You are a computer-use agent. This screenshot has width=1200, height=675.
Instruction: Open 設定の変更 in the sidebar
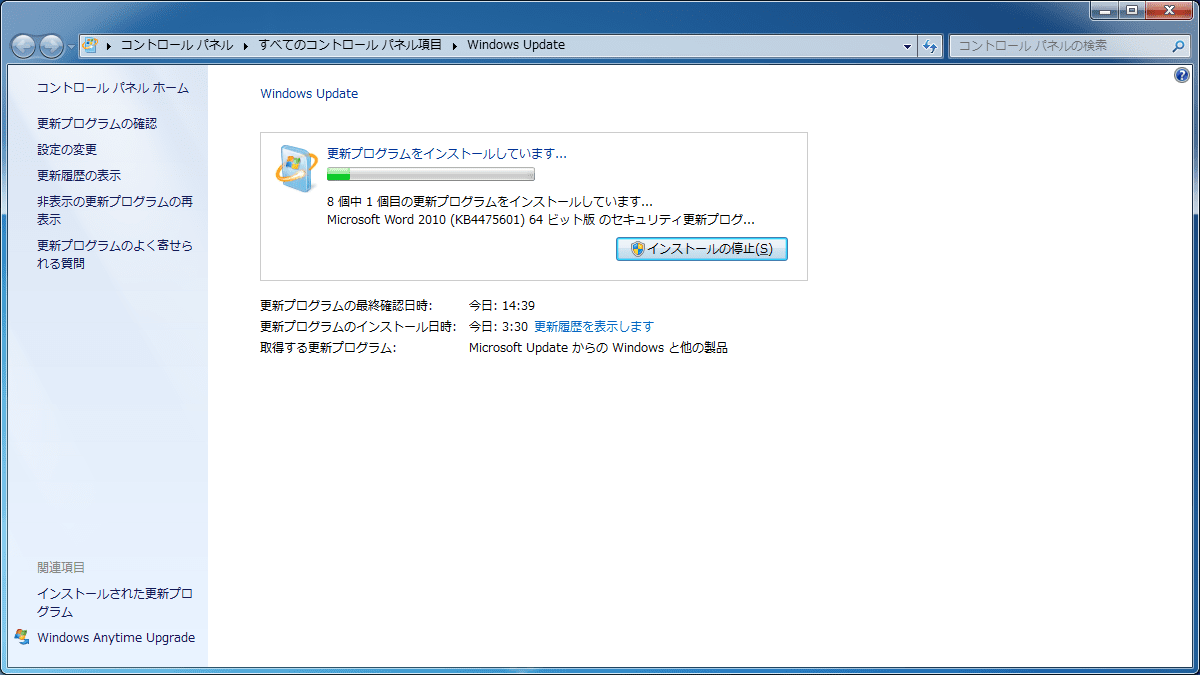pyautogui.click(x=67, y=150)
